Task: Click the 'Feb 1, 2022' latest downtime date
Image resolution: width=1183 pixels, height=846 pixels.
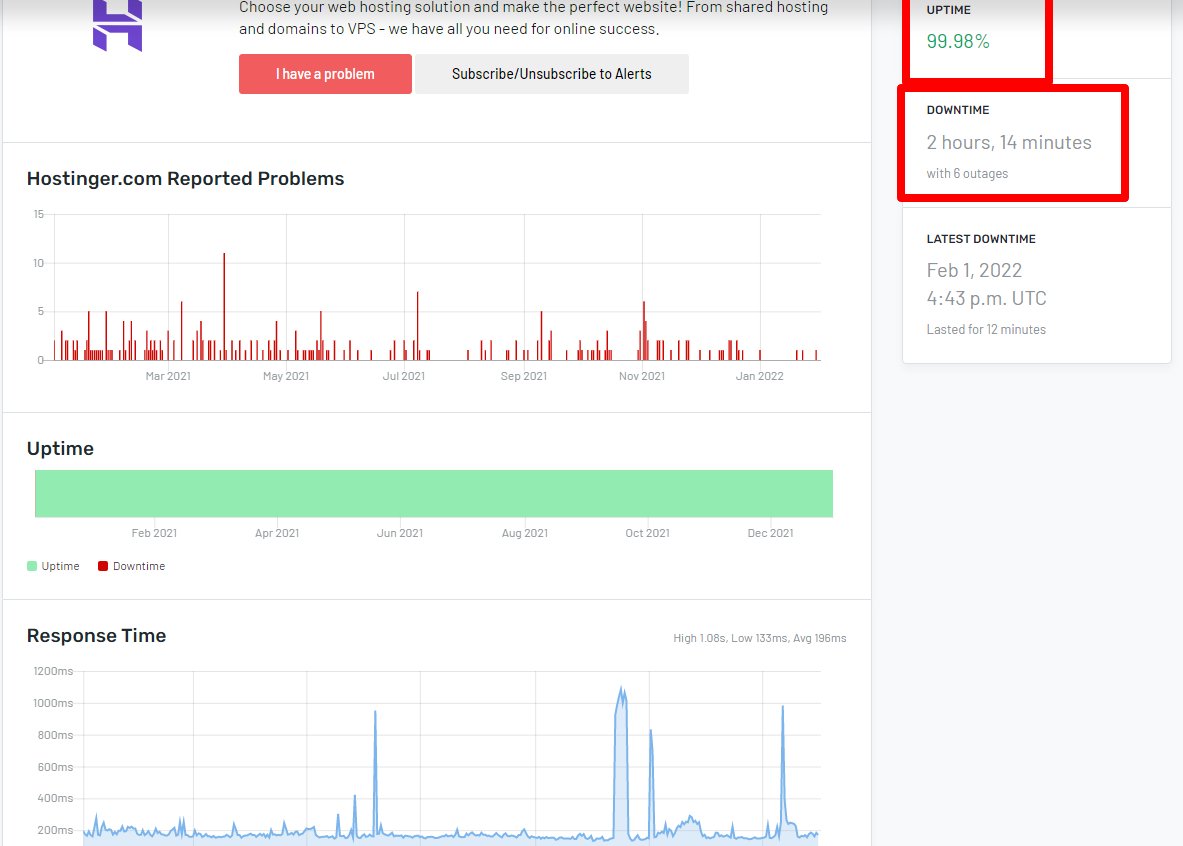Action: coord(974,270)
